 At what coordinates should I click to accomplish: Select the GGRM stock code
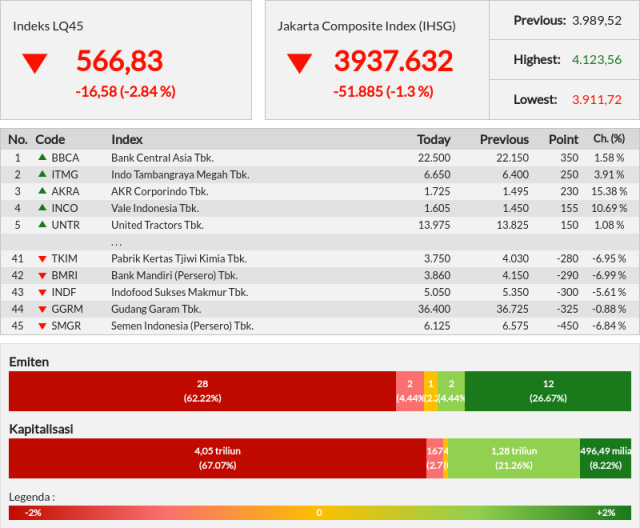[67, 309]
